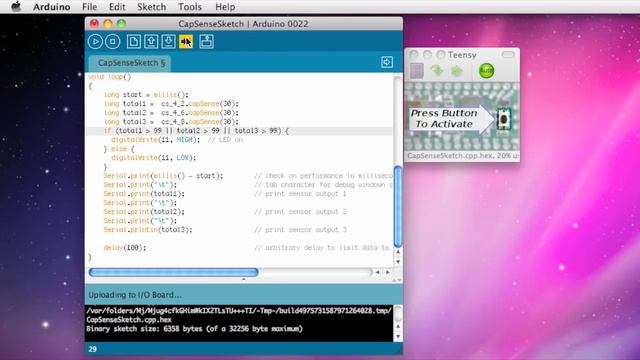Click the 'long start = millis();' line
Viewport: 640px width, 360px height.
(x=146, y=95)
